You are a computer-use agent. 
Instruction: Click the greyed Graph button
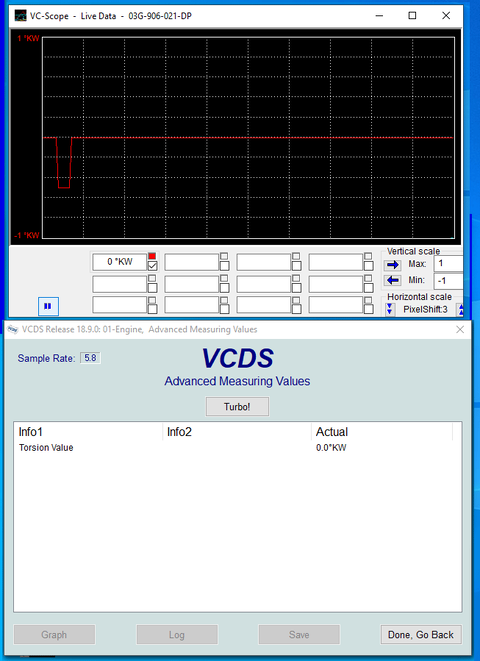(x=54, y=634)
